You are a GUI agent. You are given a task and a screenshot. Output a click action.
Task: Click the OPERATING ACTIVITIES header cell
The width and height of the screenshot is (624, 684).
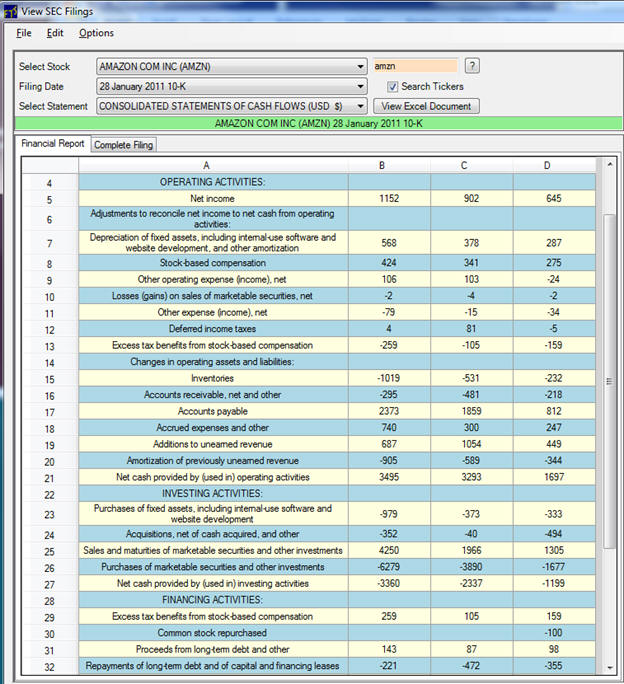[x=213, y=182]
